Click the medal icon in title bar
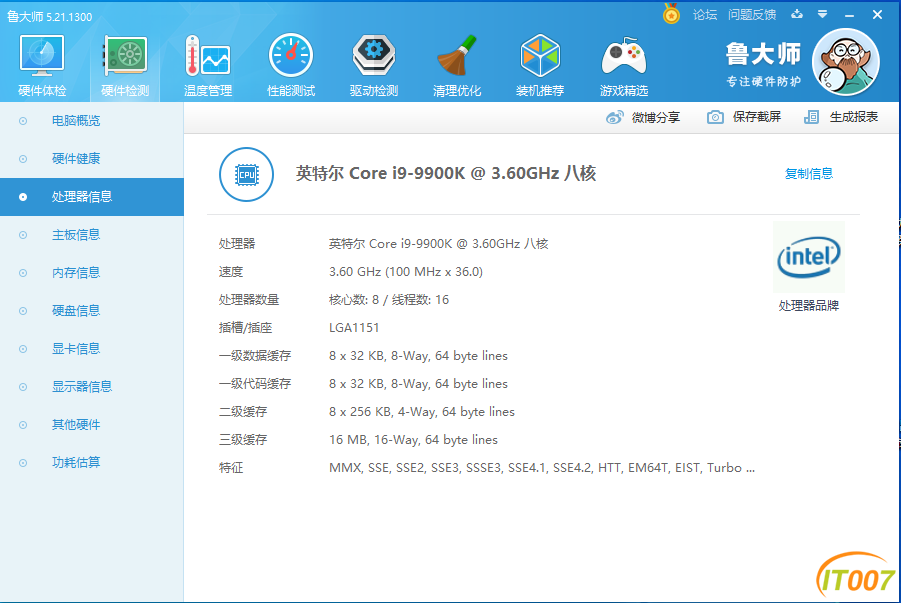The width and height of the screenshot is (901, 603). (x=671, y=13)
